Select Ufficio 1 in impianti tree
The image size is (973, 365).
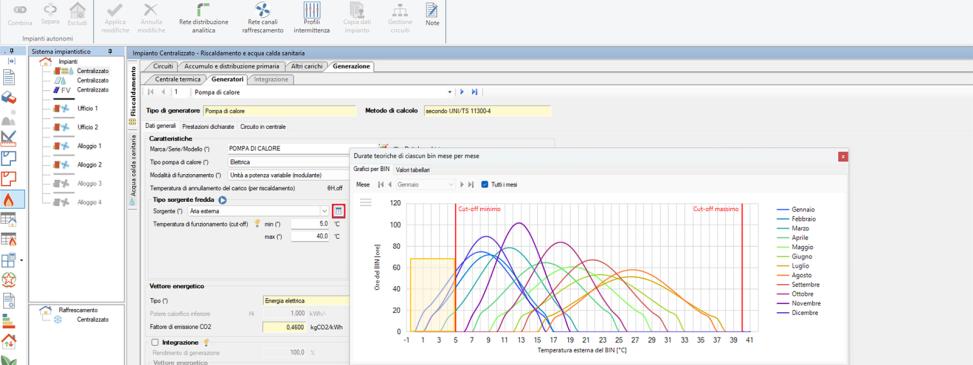87,109
